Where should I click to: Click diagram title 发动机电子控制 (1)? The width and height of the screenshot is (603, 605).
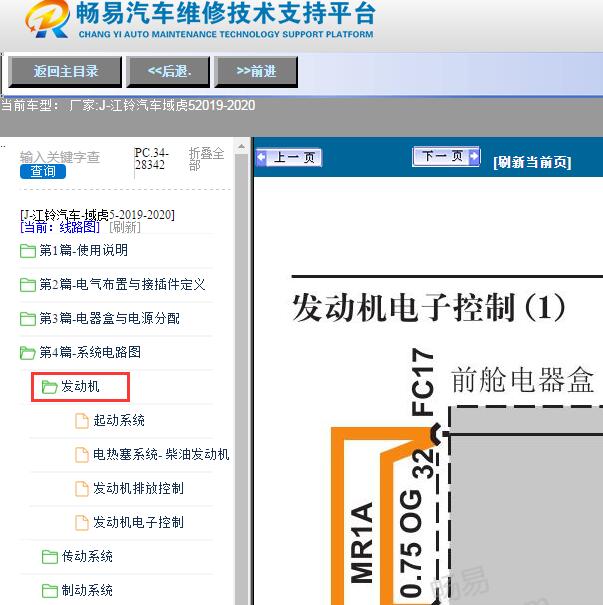point(428,308)
